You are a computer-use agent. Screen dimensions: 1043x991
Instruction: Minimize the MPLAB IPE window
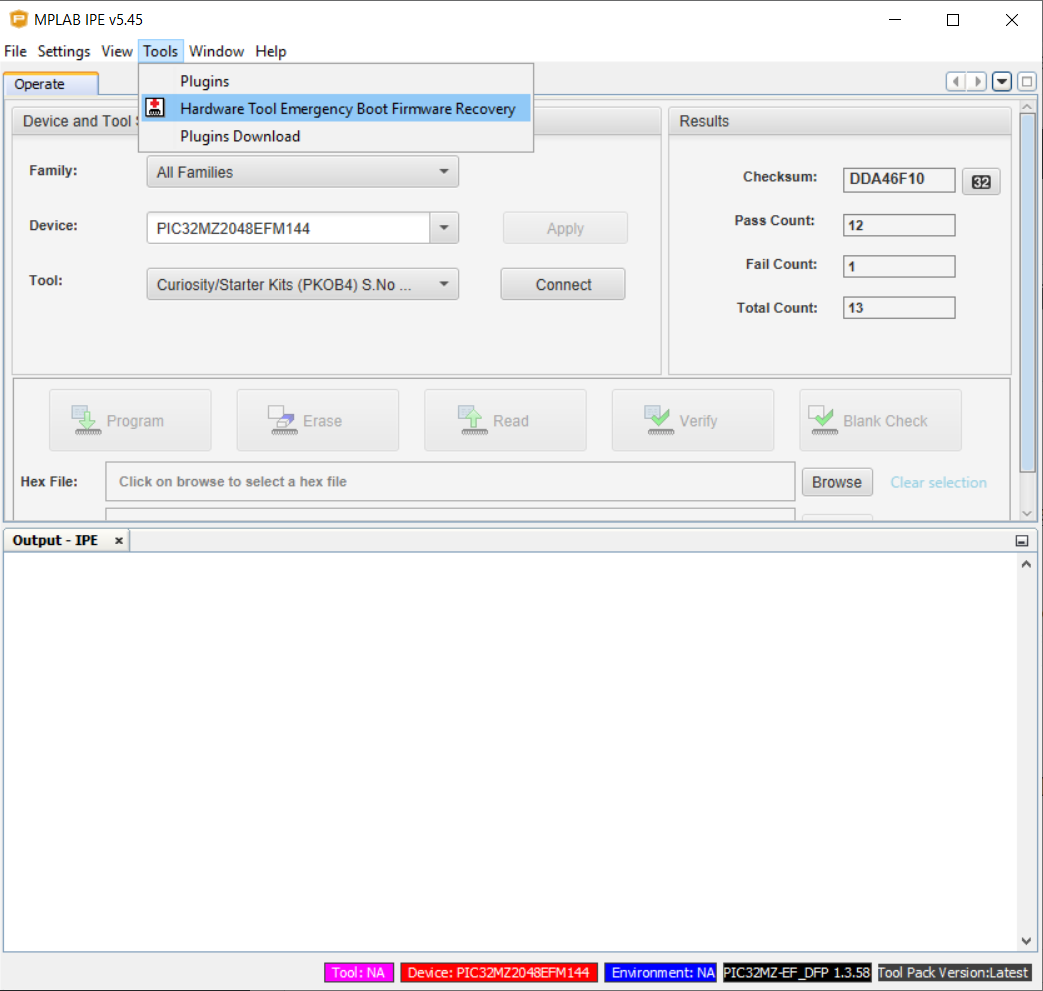tap(895, 19)
